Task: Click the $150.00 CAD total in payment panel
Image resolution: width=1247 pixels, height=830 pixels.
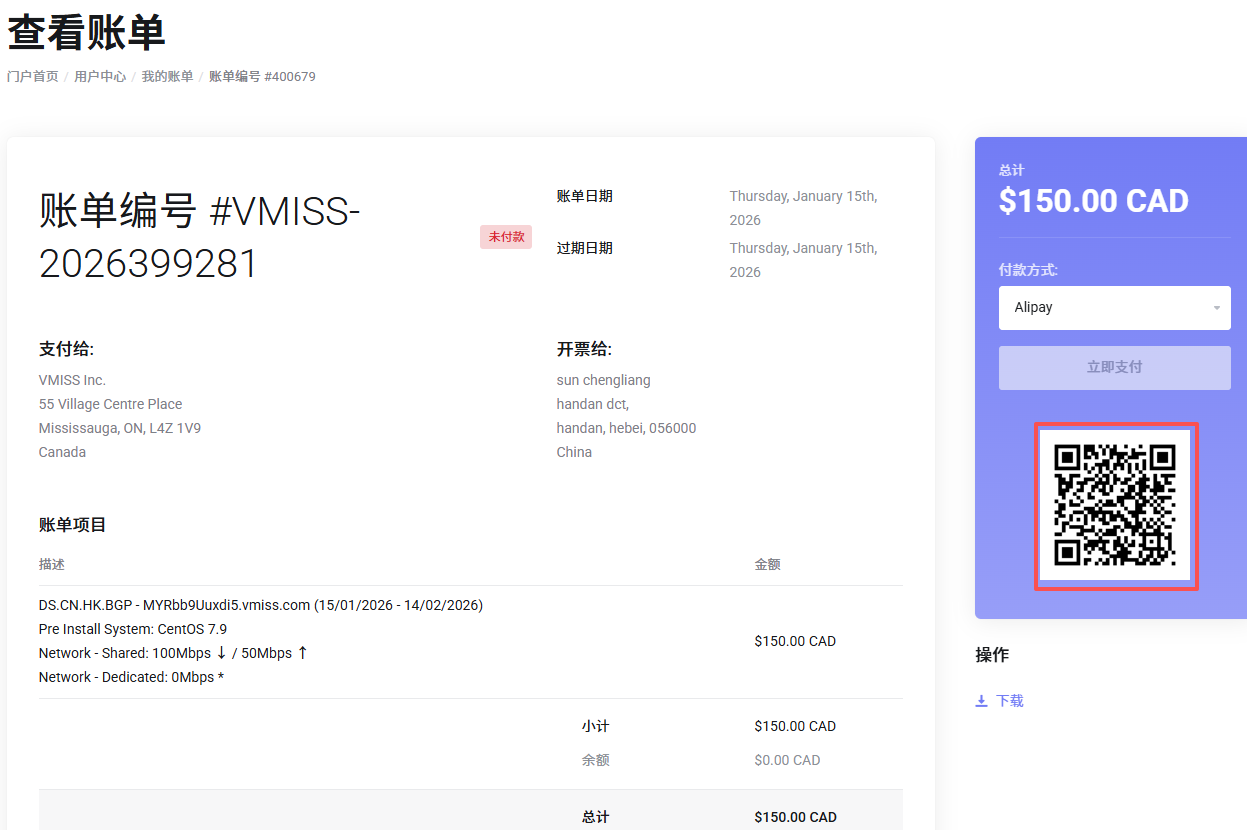Action: tap(1093, 201)
